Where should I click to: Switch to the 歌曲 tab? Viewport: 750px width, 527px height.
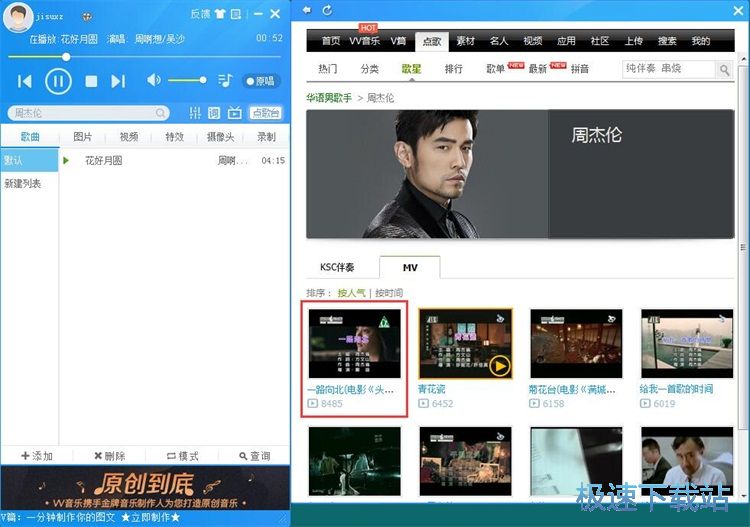pos(30,137)
